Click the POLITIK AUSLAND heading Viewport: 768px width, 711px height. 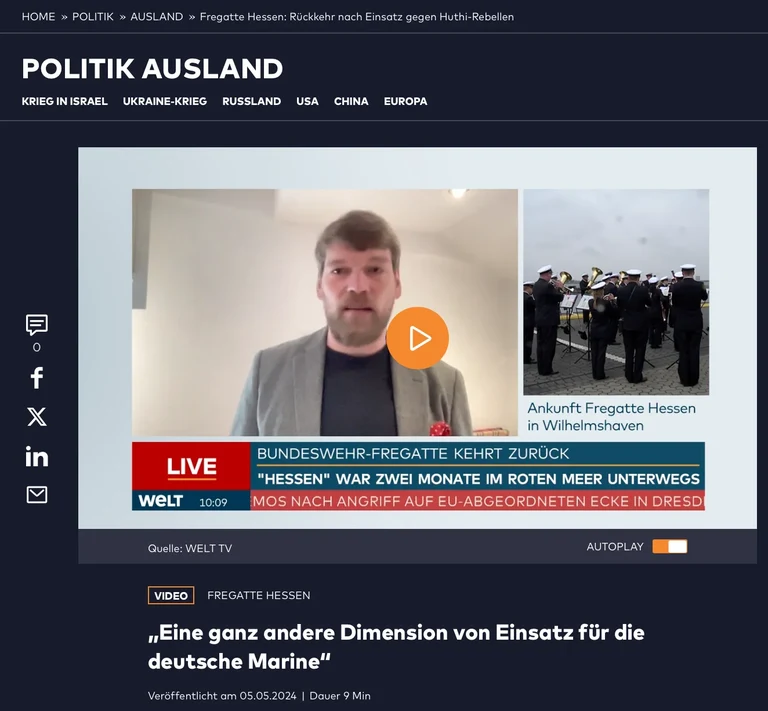click(152, 68)
